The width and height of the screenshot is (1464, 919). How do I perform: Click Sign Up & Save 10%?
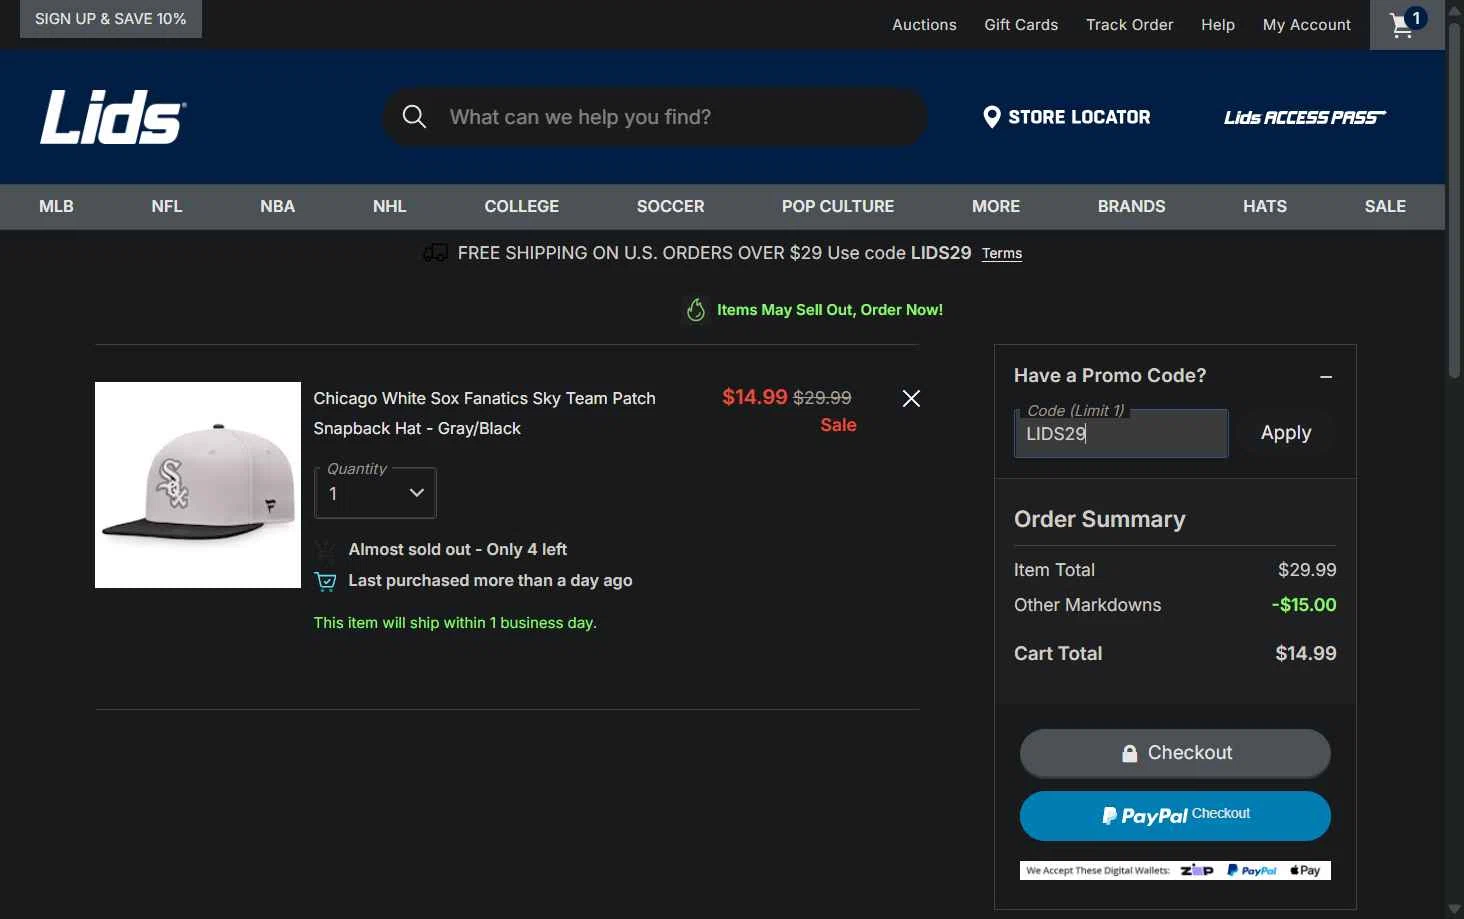(111, 19)
